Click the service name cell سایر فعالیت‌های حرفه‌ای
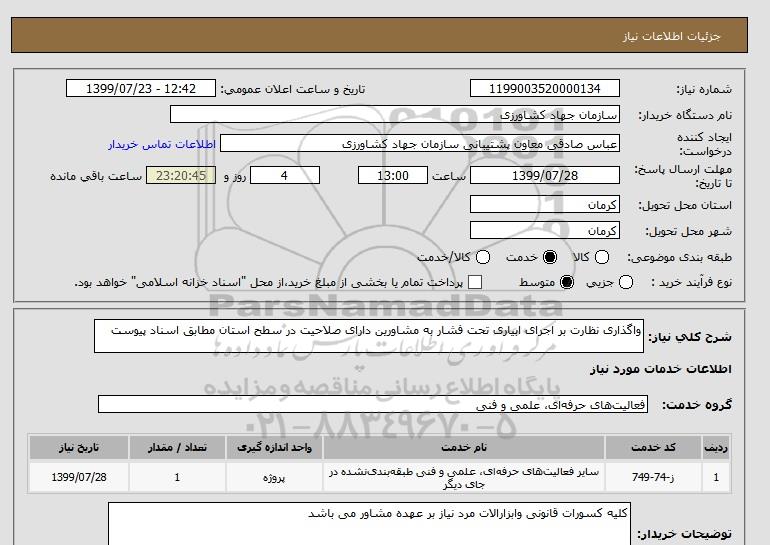This screenshot has height=545, width=770. click(x=464, y=478)
